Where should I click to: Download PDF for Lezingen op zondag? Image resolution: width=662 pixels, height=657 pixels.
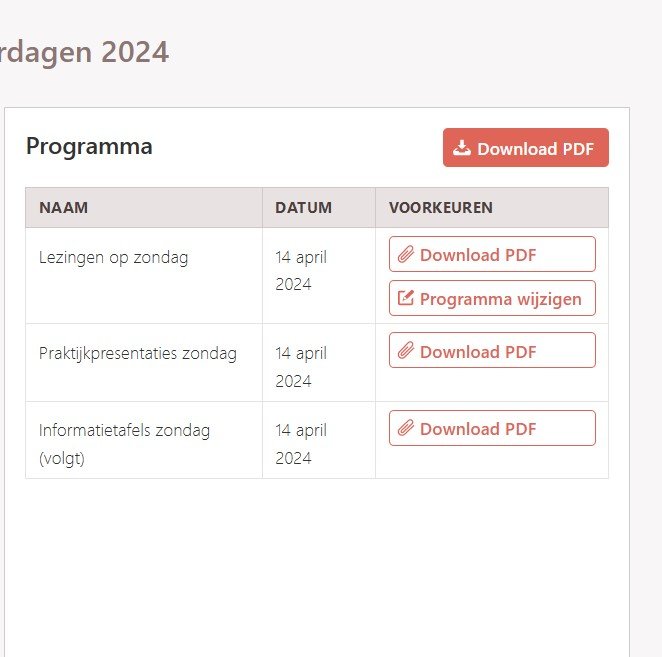[x=492, y=255]
